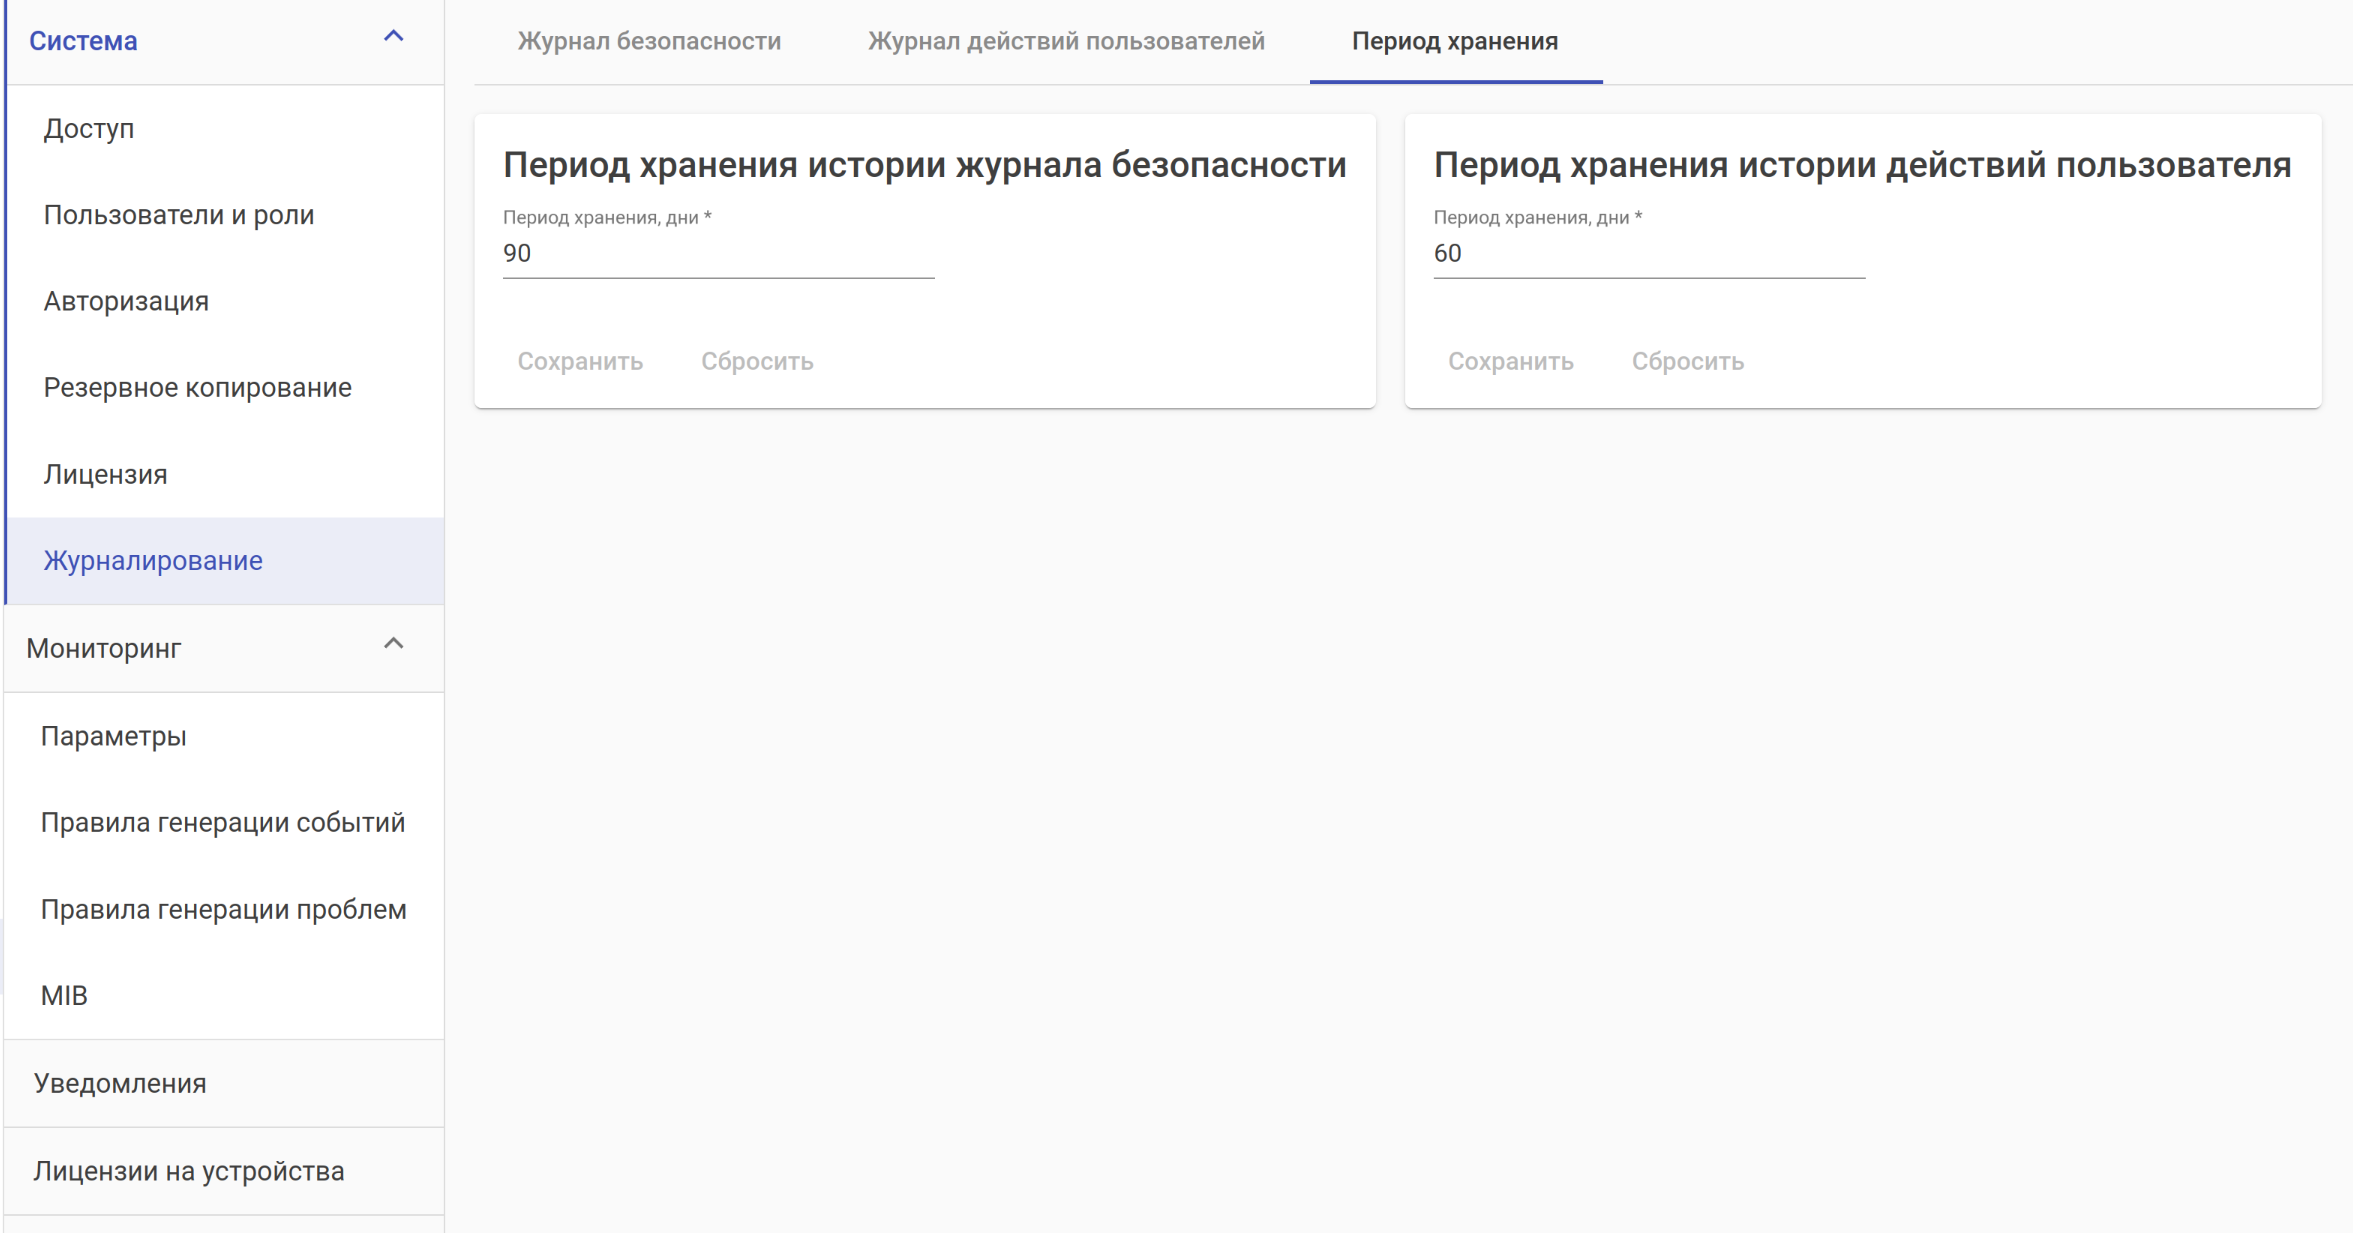Open Параметры under Мониторинг
The height and width of the screenshot is (1233, 2353).
point(113,737)
